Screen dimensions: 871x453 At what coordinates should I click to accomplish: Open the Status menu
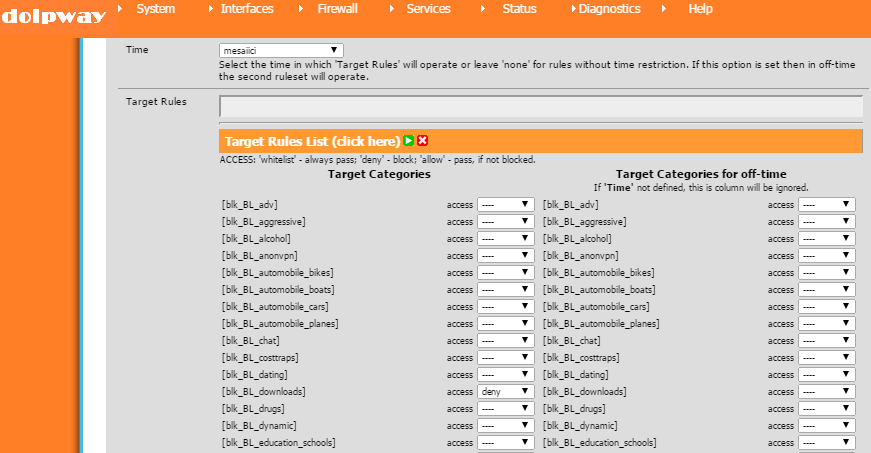(519, 9)
